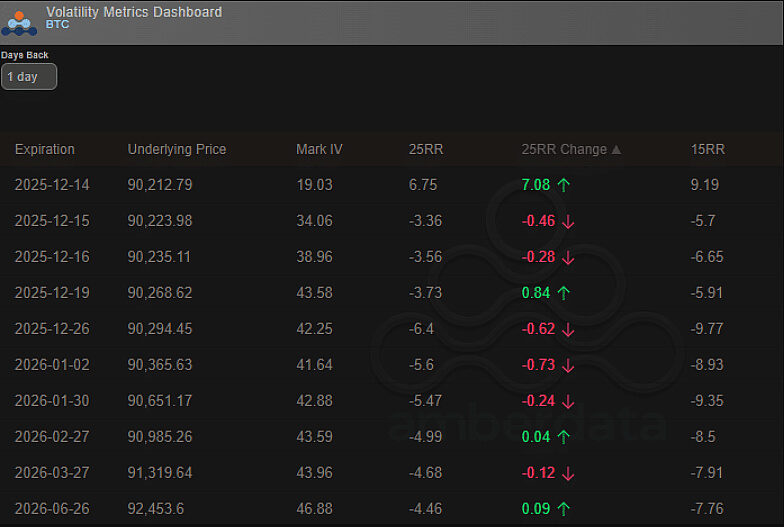Viewport: 784px width, 527px height.
Task: Sort table by Expiration column
Action: pyautogui.click(x=45, y=149)
